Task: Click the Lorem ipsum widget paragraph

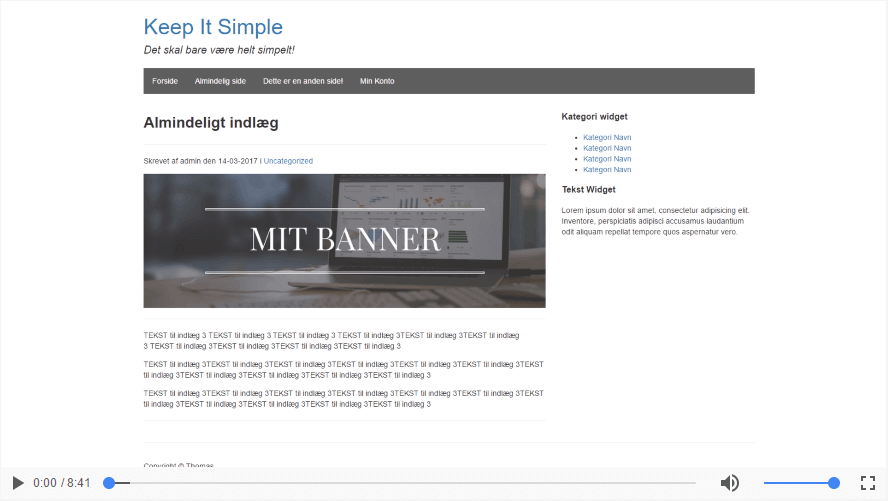Action: coord(656,221)
